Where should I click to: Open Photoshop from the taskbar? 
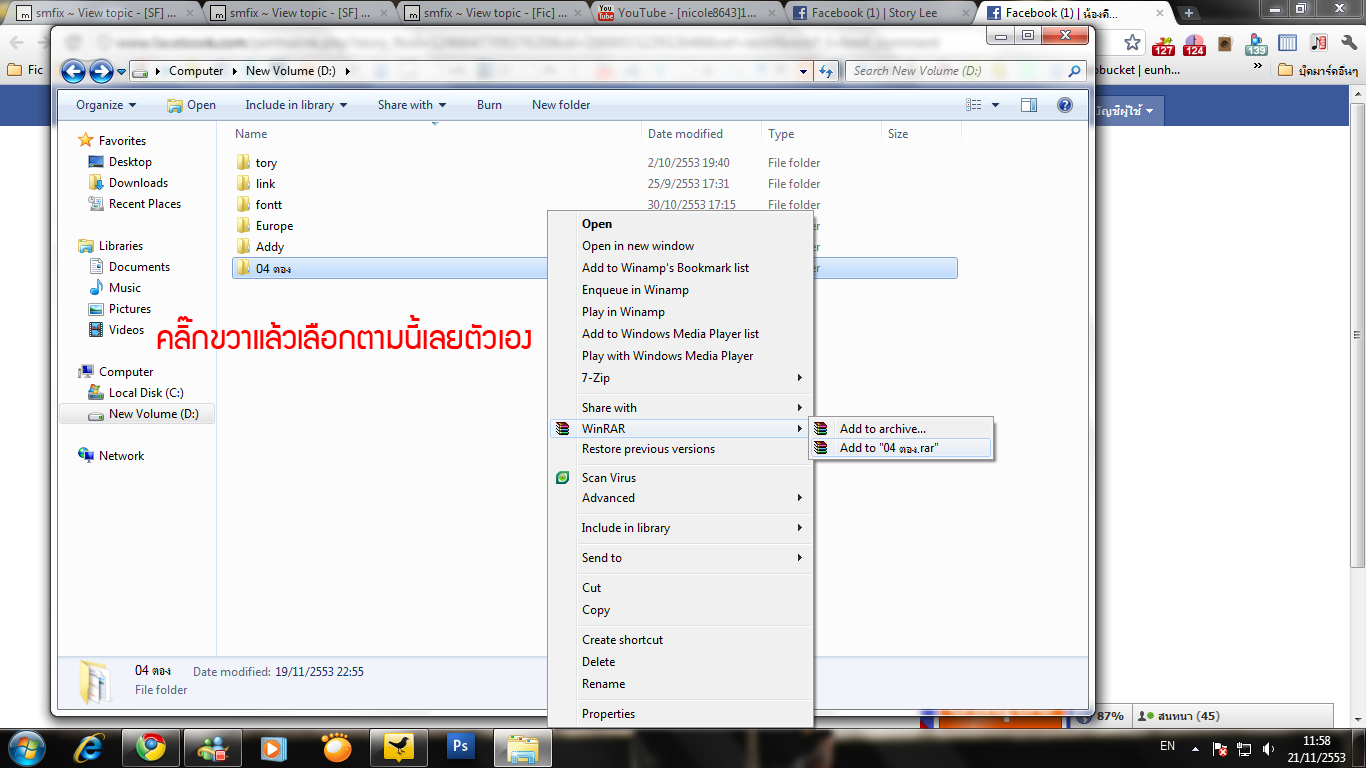click(461, 747)
